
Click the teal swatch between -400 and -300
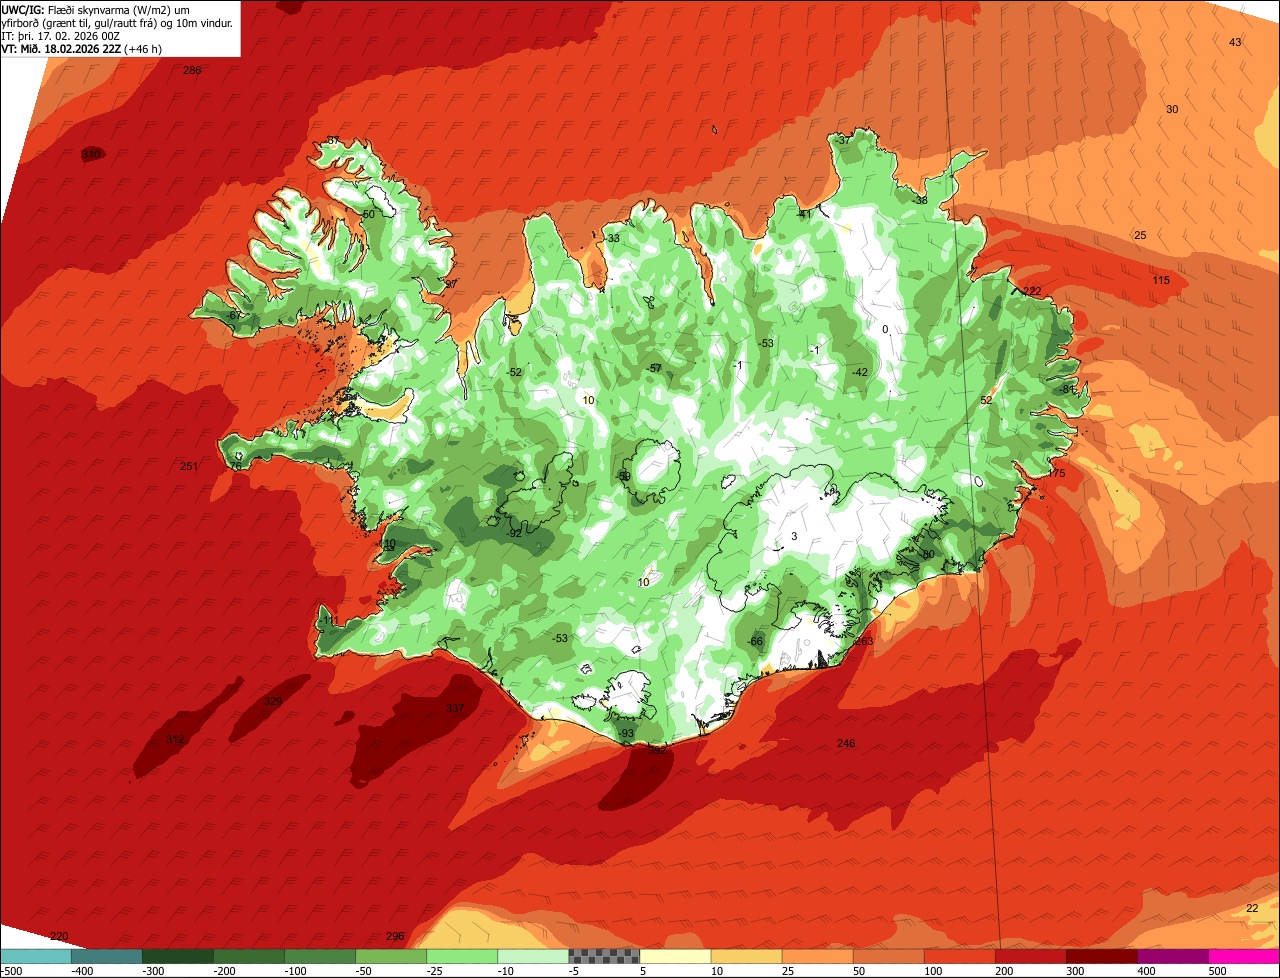106,956
